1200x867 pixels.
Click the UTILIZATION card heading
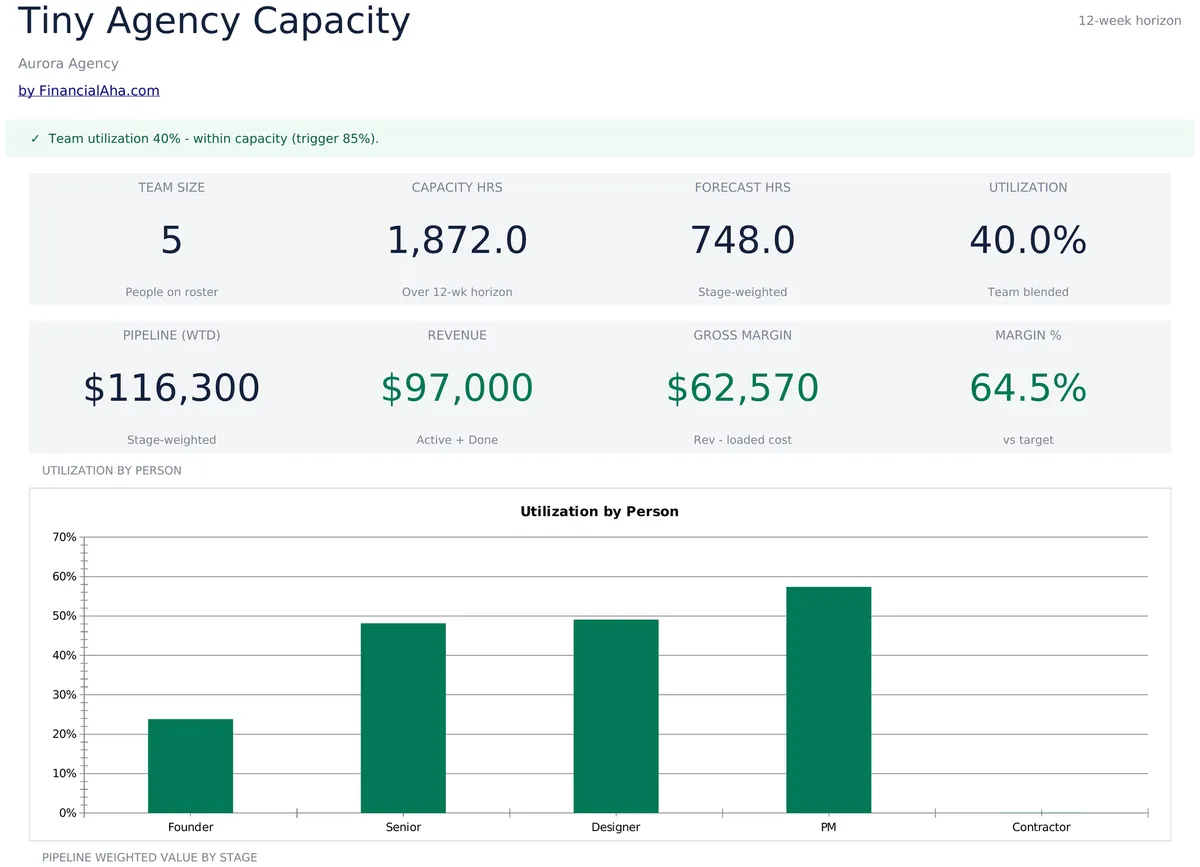tap(1028, 187)
